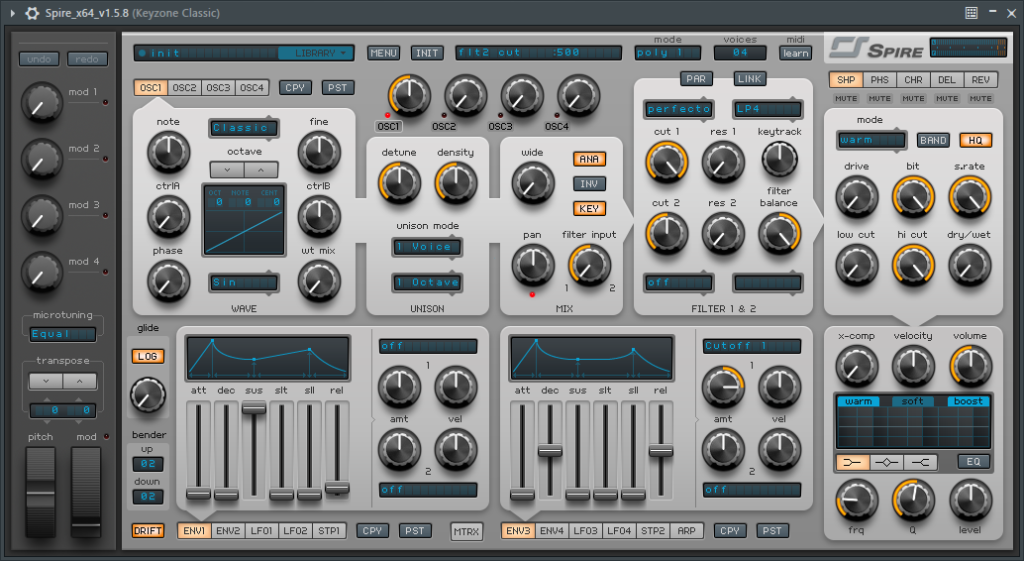Click the MENU button
1024x561 pixels.
tap(383, 53)
